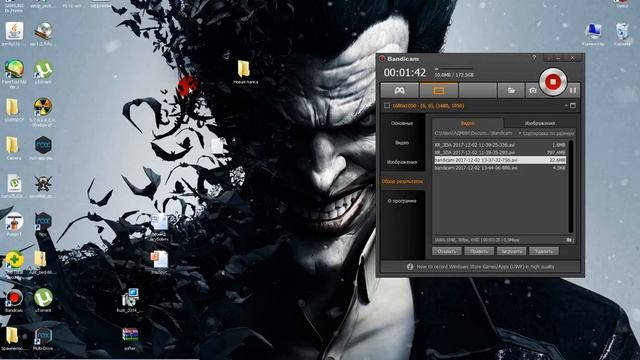Open the Основные sidebar section
Screen dimensions: 640x360
(x=402, y=123)
